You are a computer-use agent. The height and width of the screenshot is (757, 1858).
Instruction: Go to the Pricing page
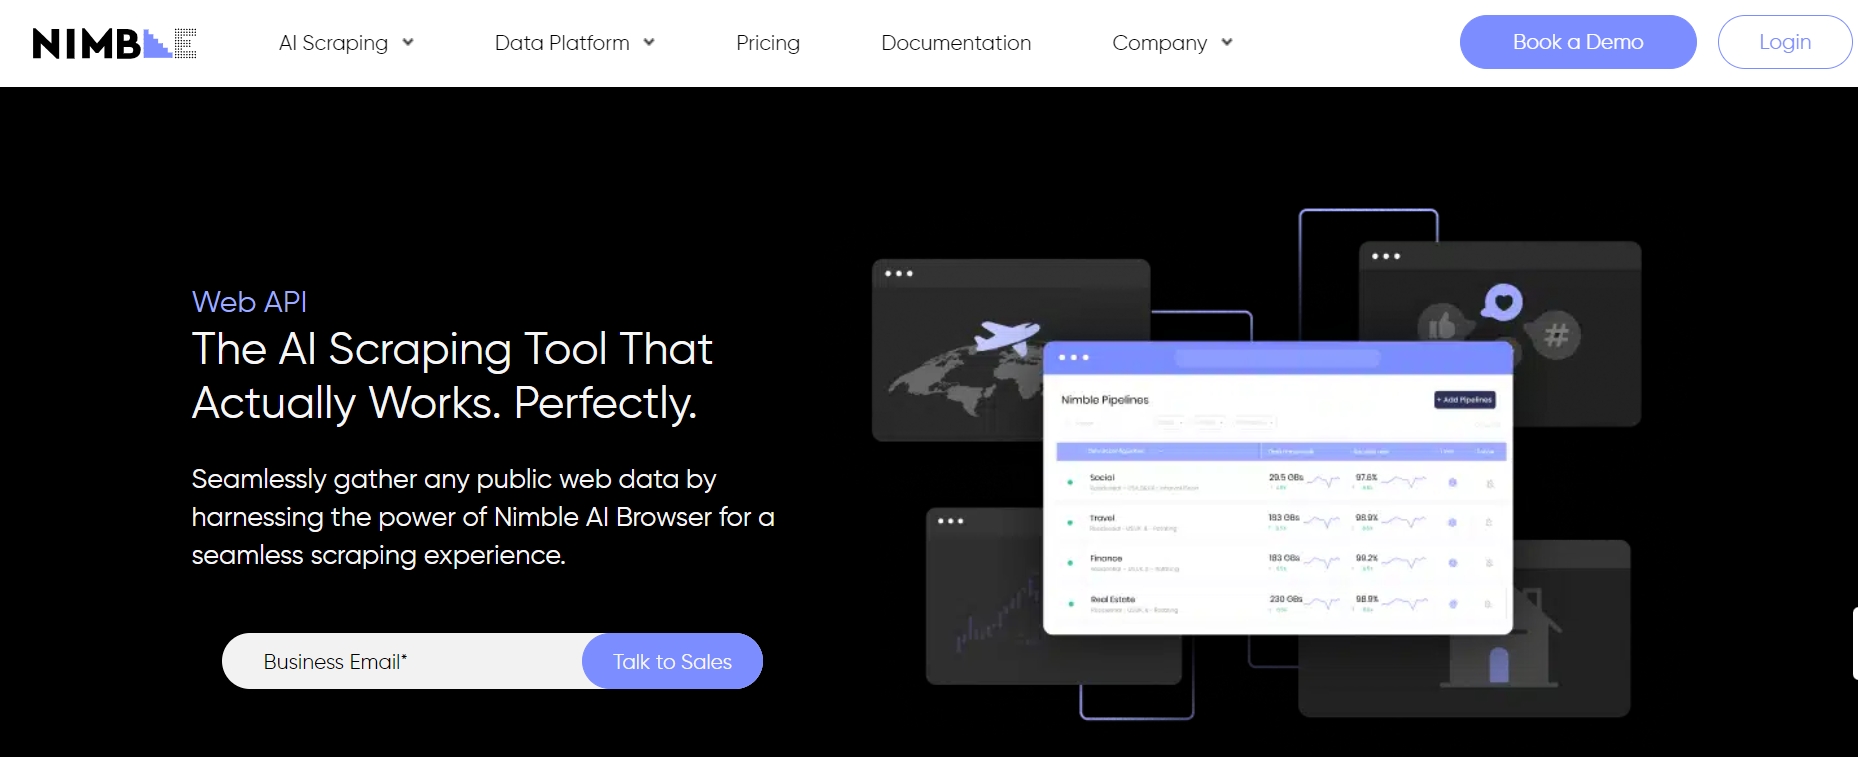pyautogui.click(x=768, y=43)
